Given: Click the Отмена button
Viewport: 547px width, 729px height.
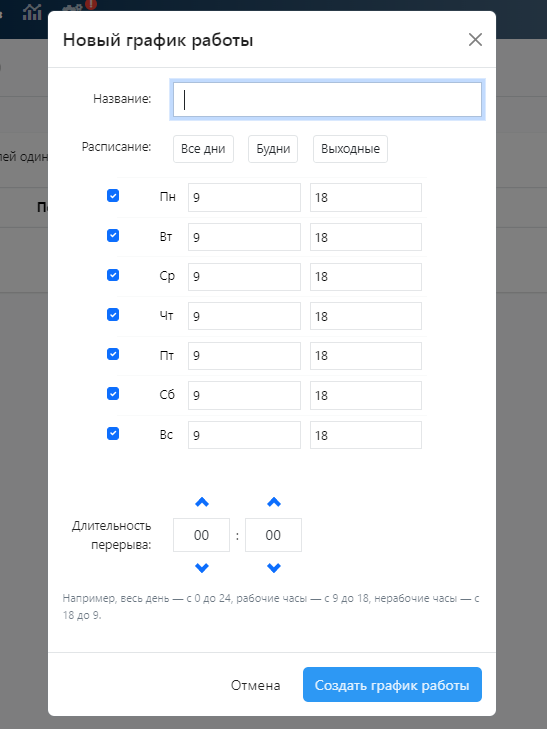Looking at the screenshot, I should (256, 685).
